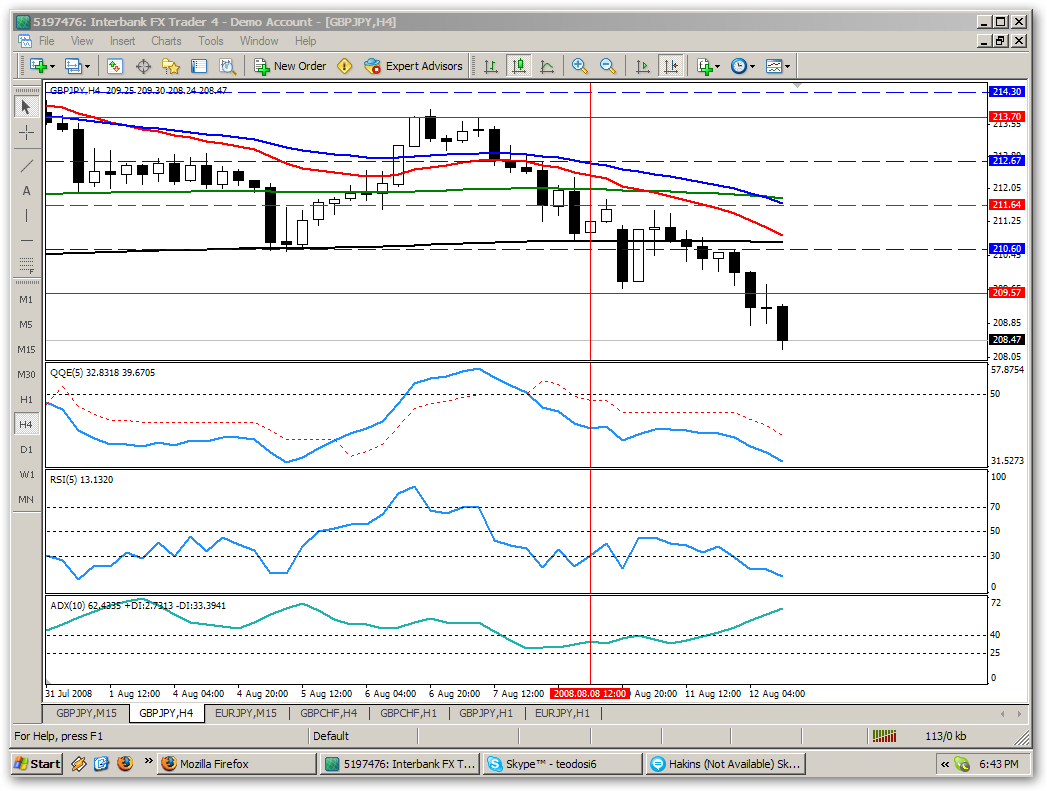Switch to the EURJPY,M15 chart tab
This screenshot has width=1047, height=791.
[x=245, y=713]
